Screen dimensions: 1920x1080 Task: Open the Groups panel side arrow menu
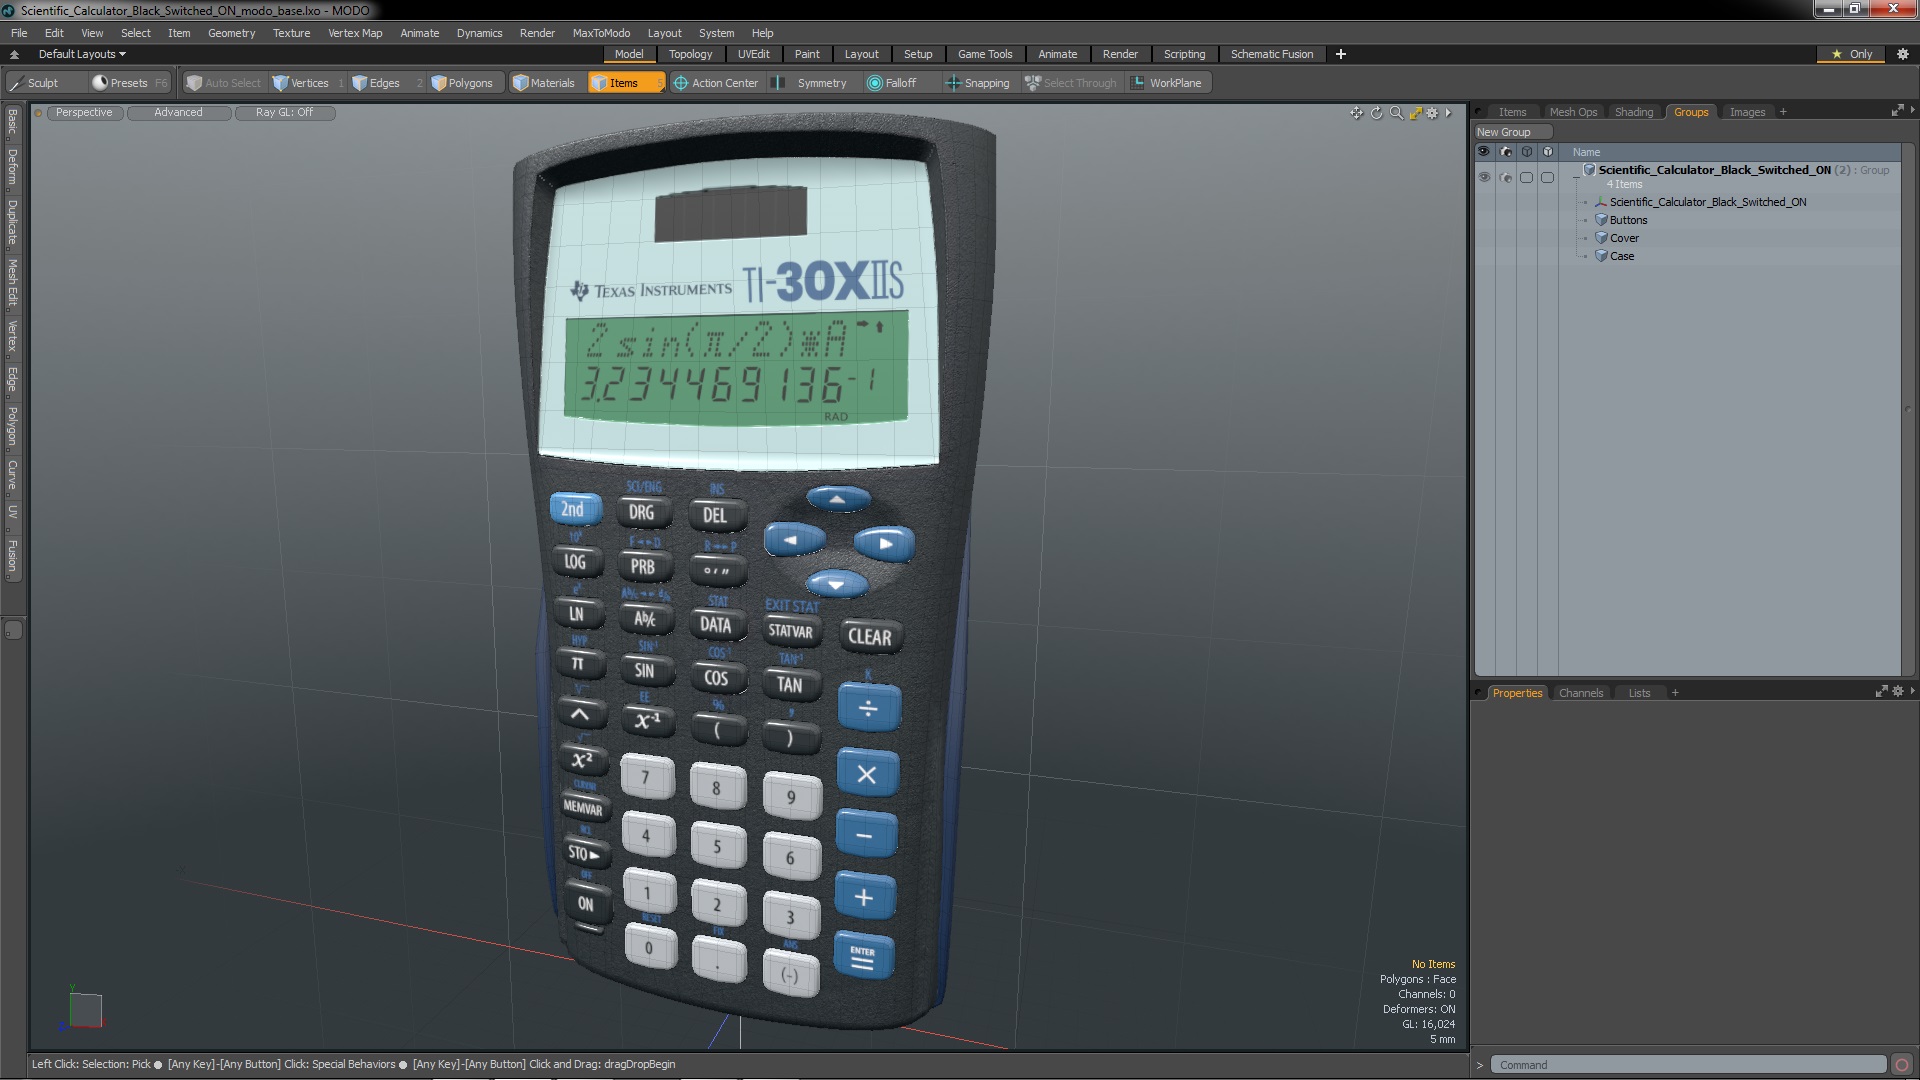pos(1912,111)
